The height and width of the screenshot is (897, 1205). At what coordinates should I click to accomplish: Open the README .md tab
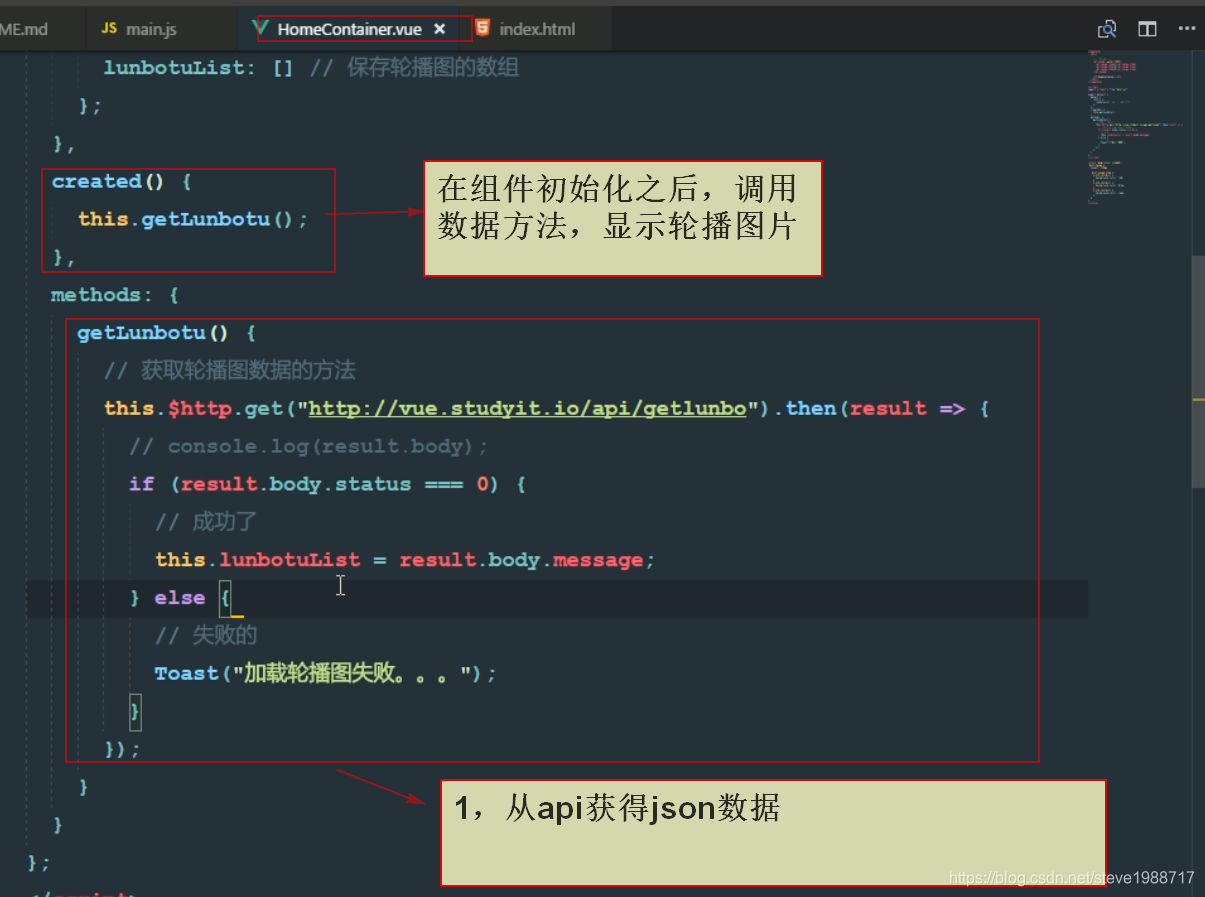24,29
